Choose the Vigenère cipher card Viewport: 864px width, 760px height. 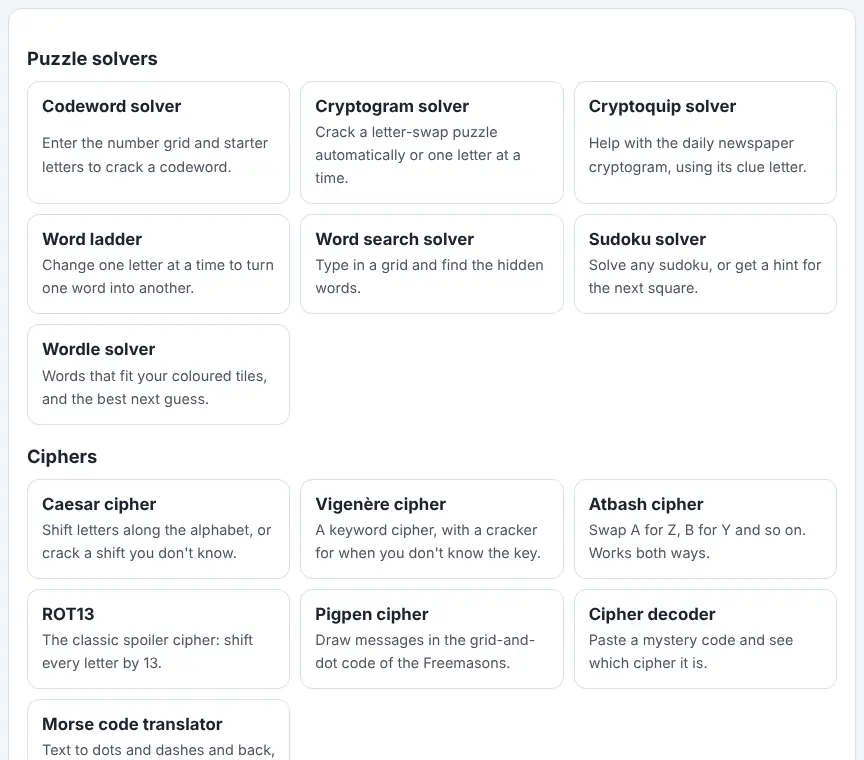tap(431, 529)
